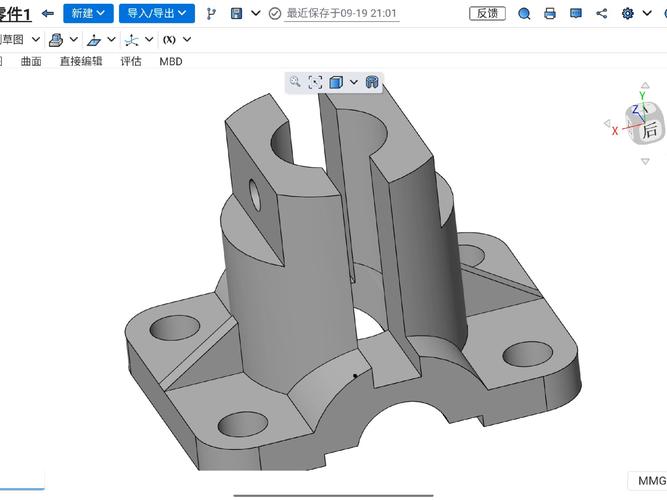The width and height of the screenshot is (667, 500).
Task: Expand the coordinate system dropdown chevron
Action: [149, 40]
